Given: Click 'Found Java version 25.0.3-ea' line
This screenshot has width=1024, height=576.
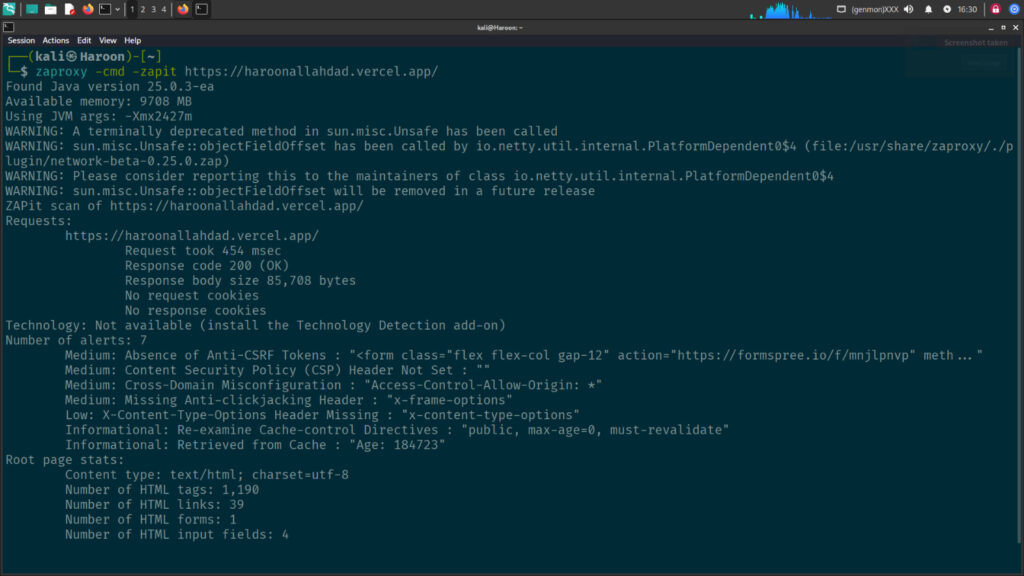Looking at the screenshot, I should point(110,86).
